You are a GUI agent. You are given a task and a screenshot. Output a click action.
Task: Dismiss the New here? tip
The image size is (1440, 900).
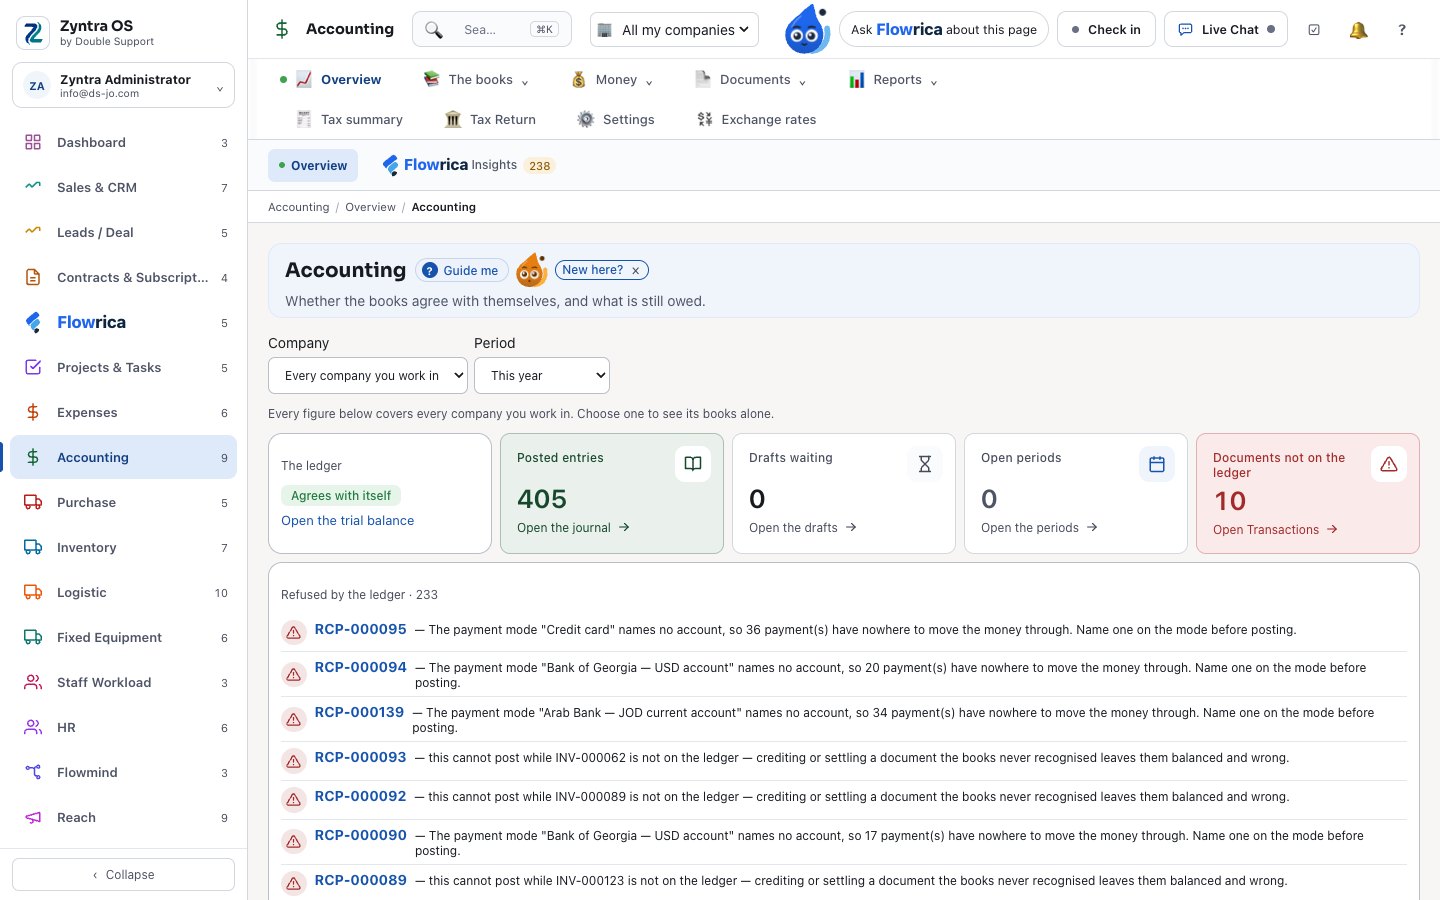coord(636,271)
